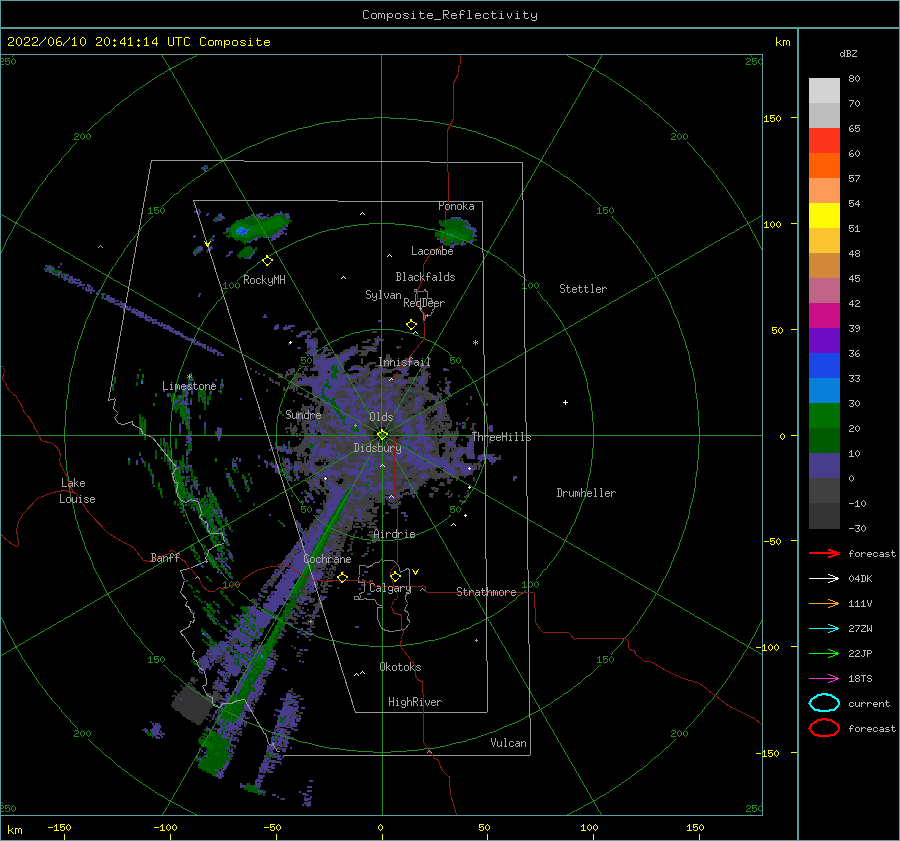
Task: Click the magenta 18TS arrow in the legend
Action: 824,679
